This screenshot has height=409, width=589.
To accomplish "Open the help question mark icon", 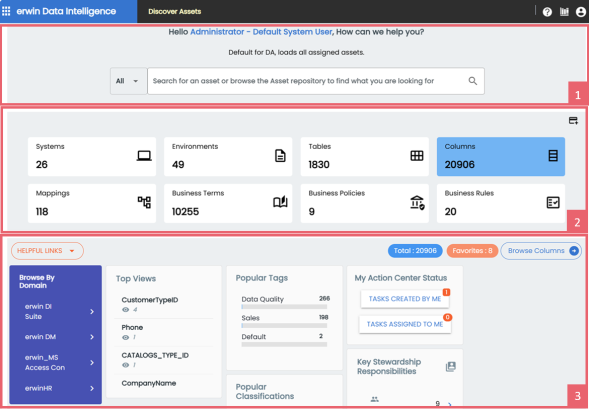I will [547, 12].
